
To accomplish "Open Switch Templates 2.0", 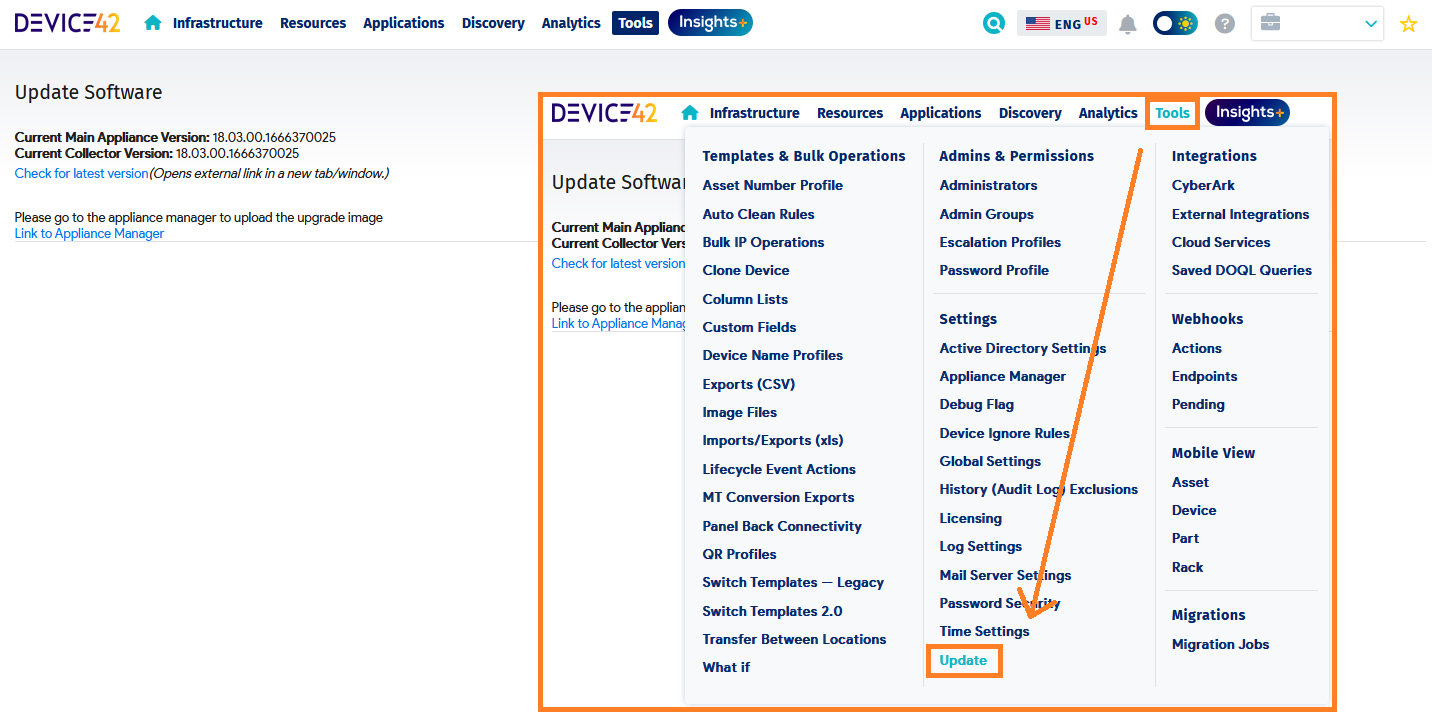I will 773,611.
